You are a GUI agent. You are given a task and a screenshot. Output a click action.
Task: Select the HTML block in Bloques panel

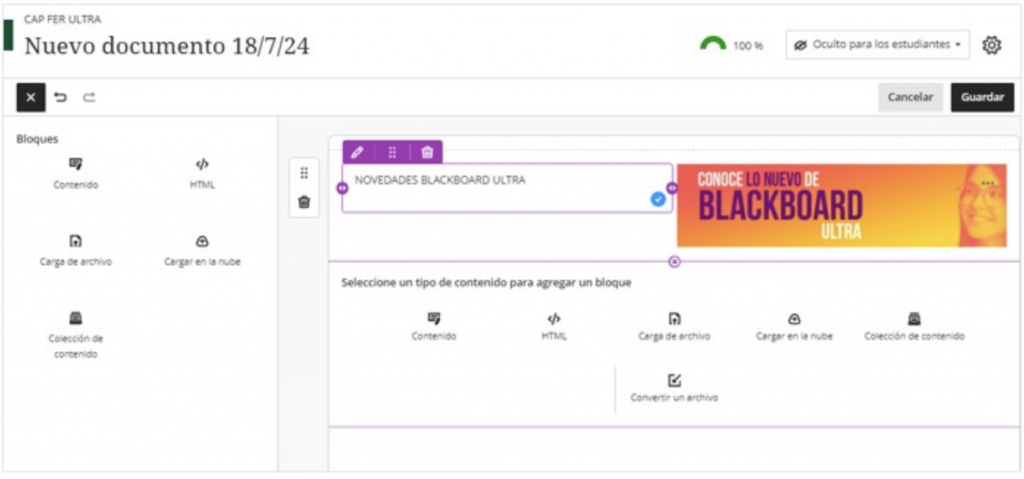202,174
